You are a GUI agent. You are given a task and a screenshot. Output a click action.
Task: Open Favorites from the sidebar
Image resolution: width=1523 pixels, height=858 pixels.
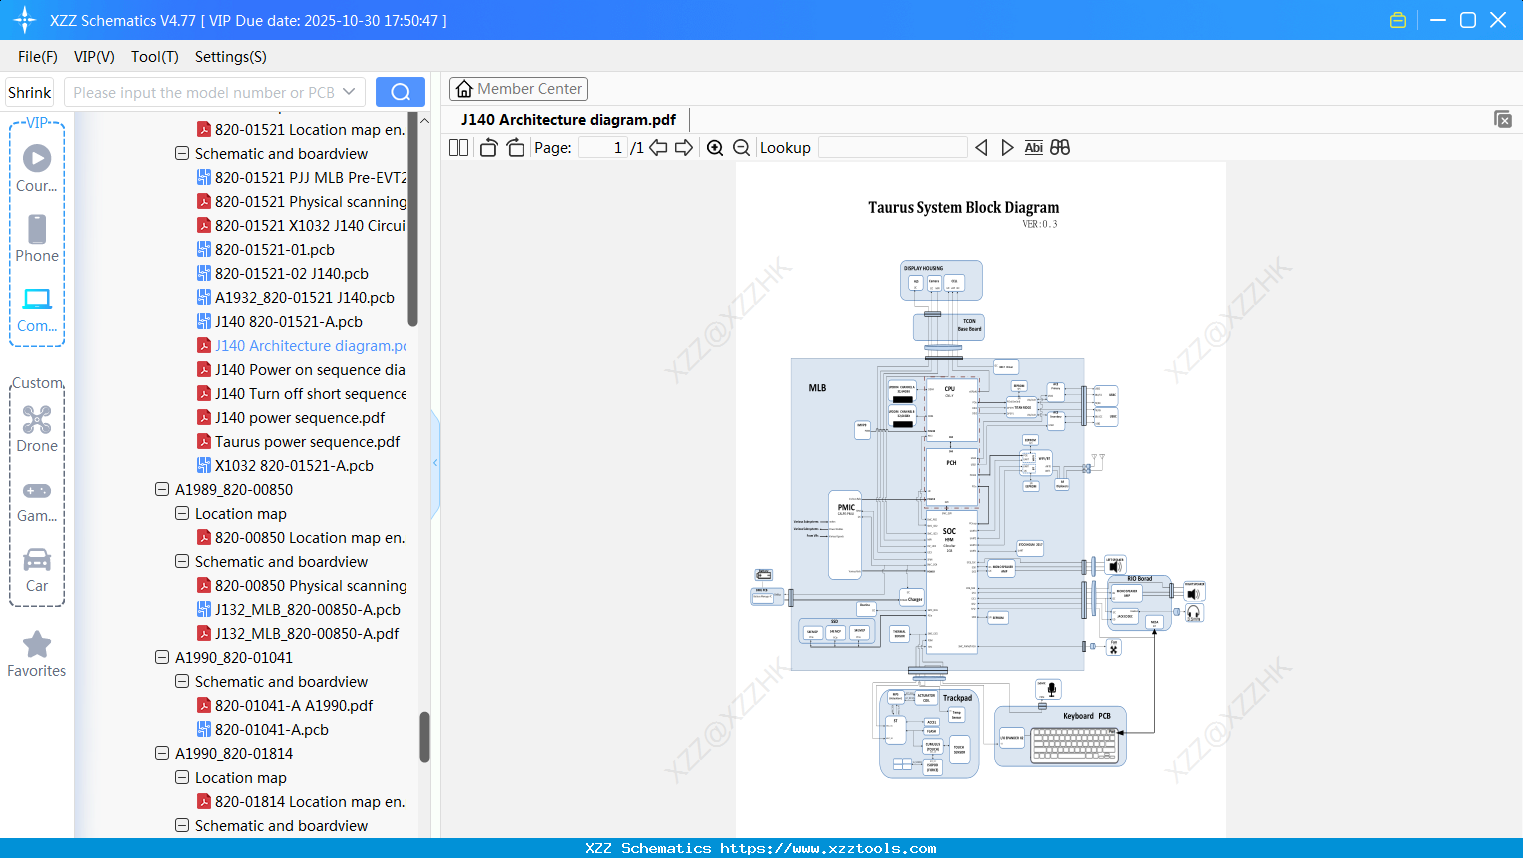[x=37, y=654]
